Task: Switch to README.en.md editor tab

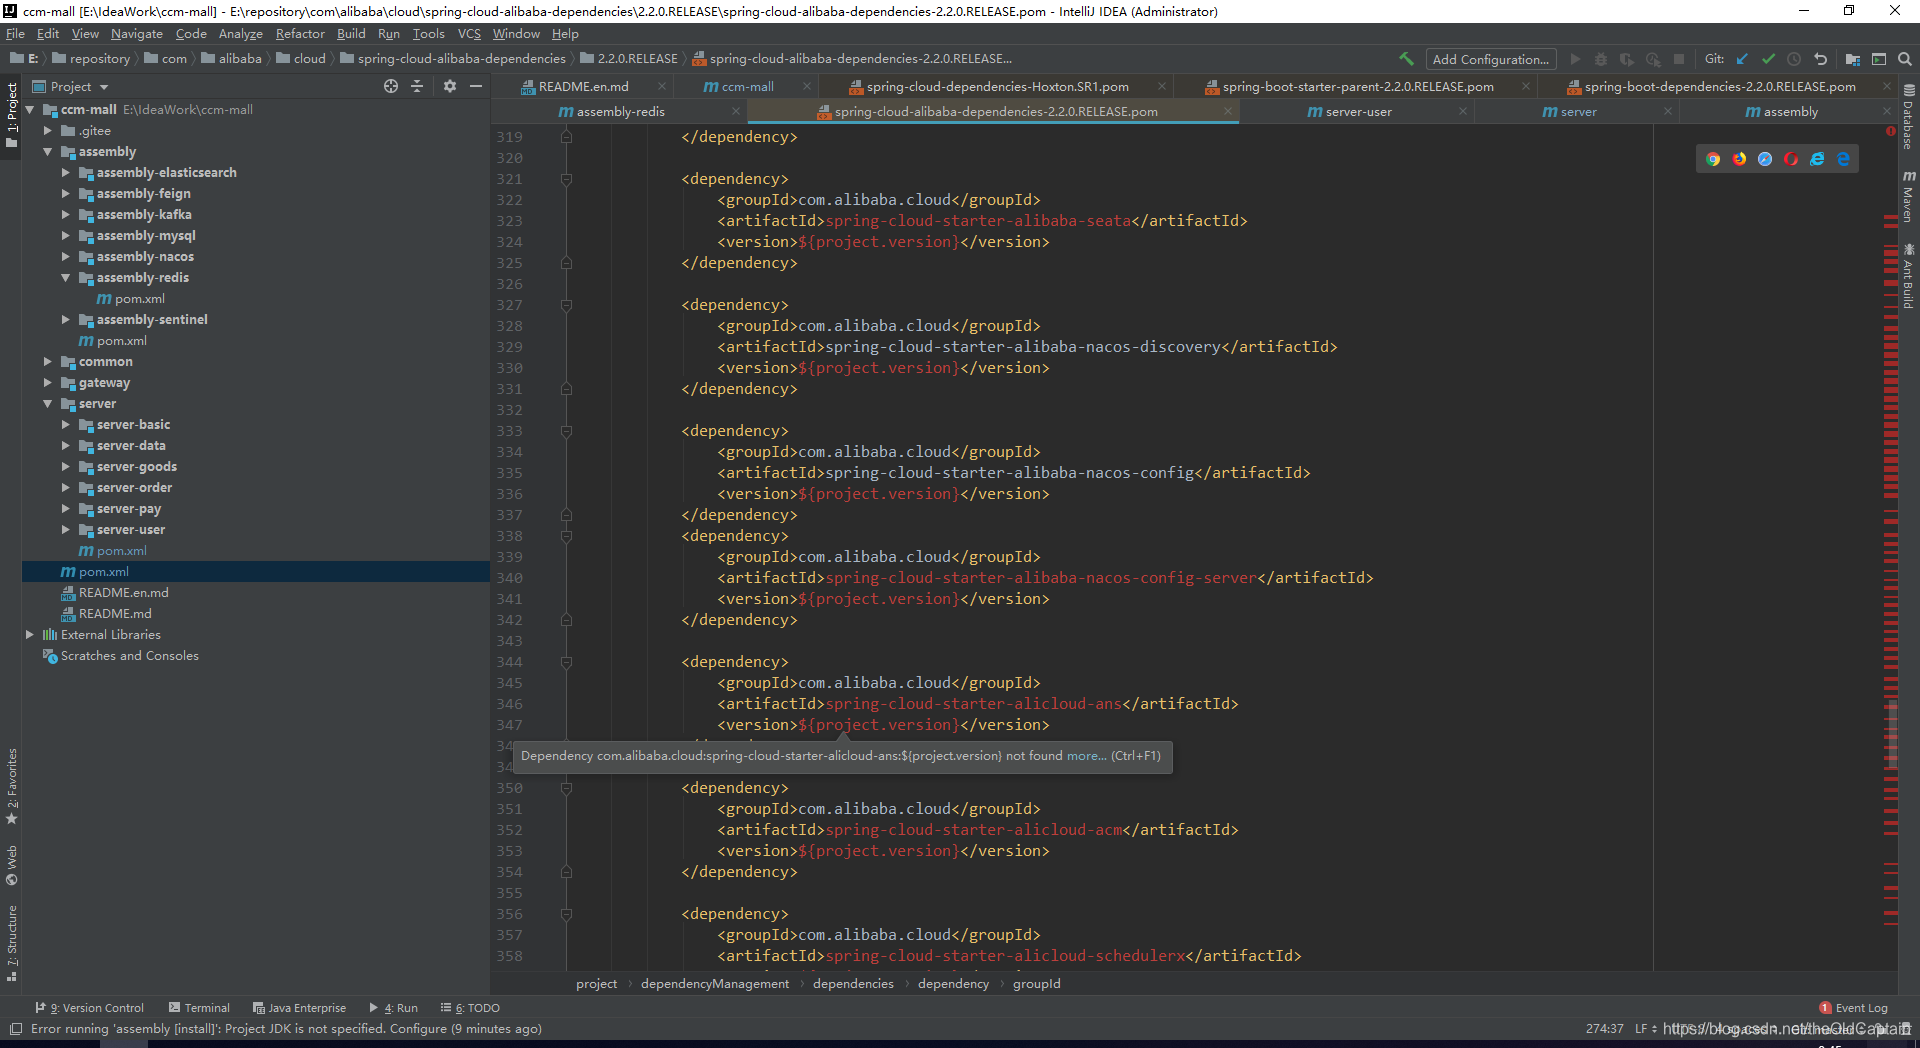Action: tap(584, 87)
